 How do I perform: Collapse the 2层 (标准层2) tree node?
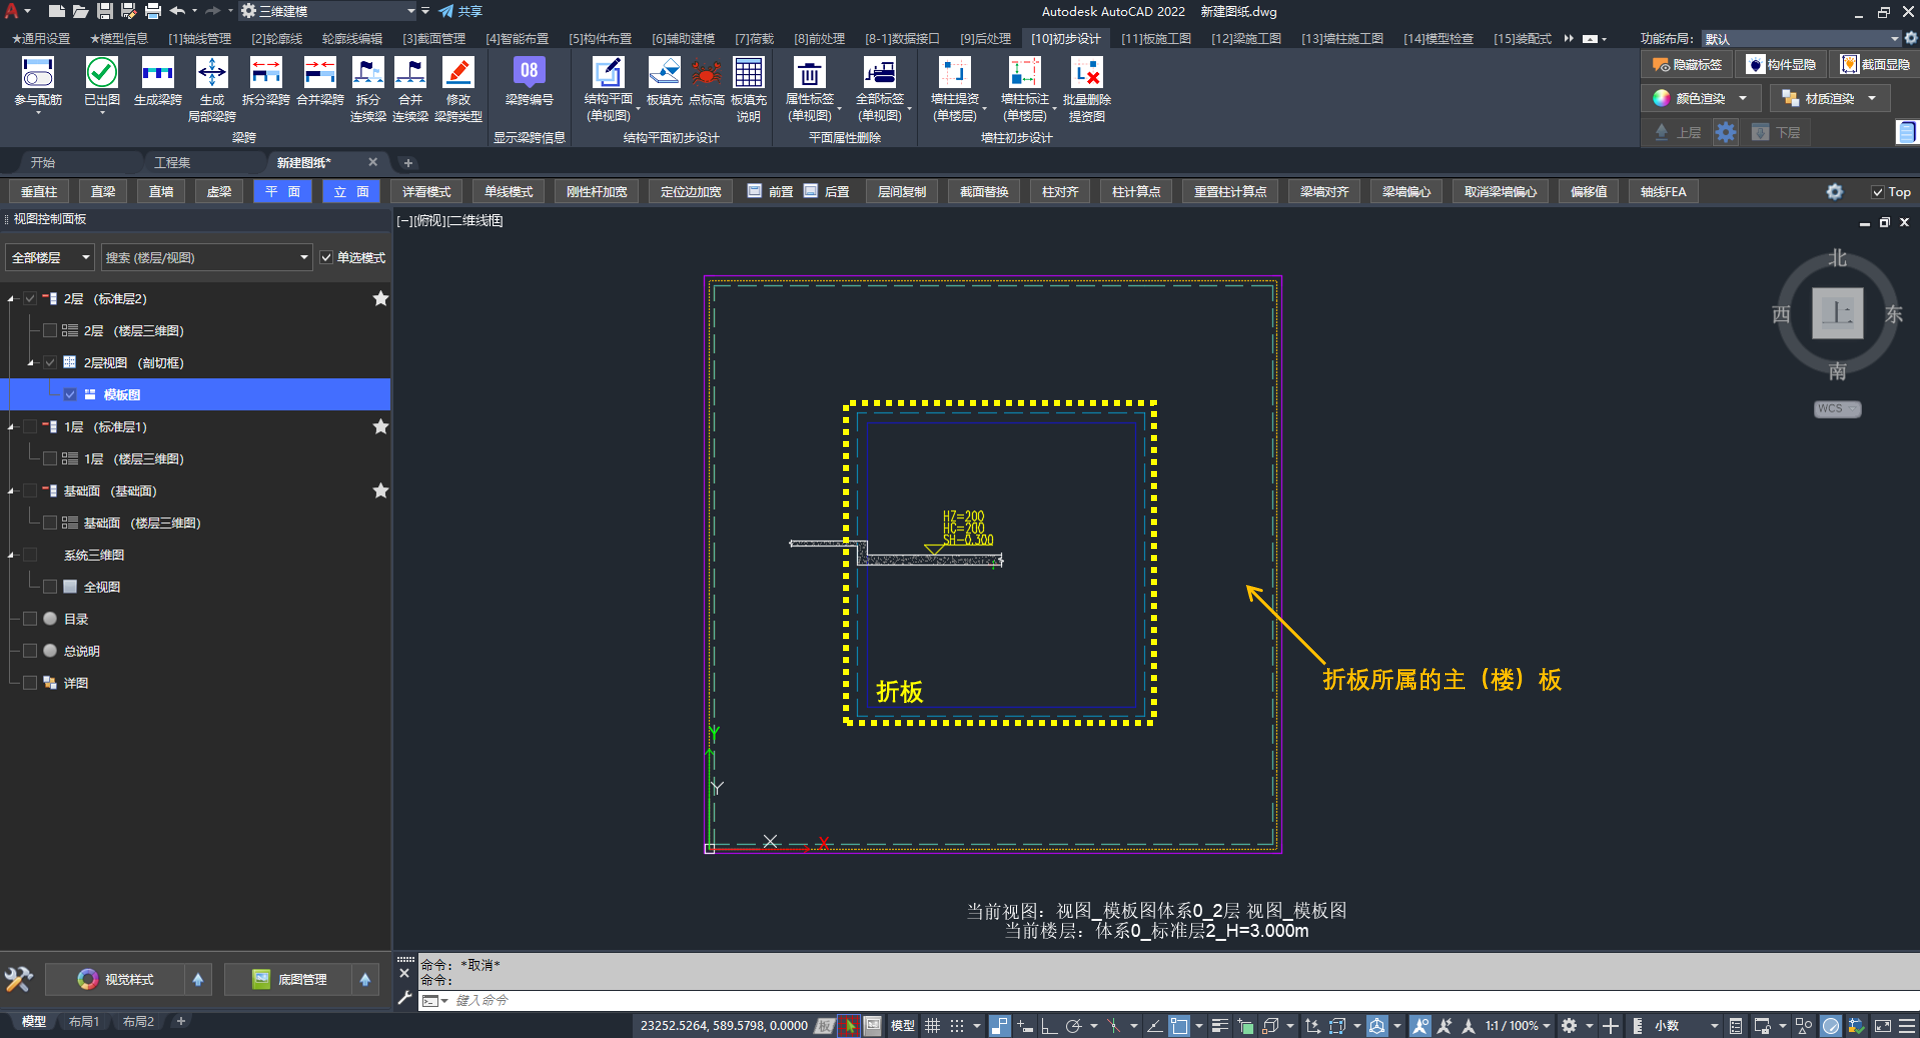11,299
